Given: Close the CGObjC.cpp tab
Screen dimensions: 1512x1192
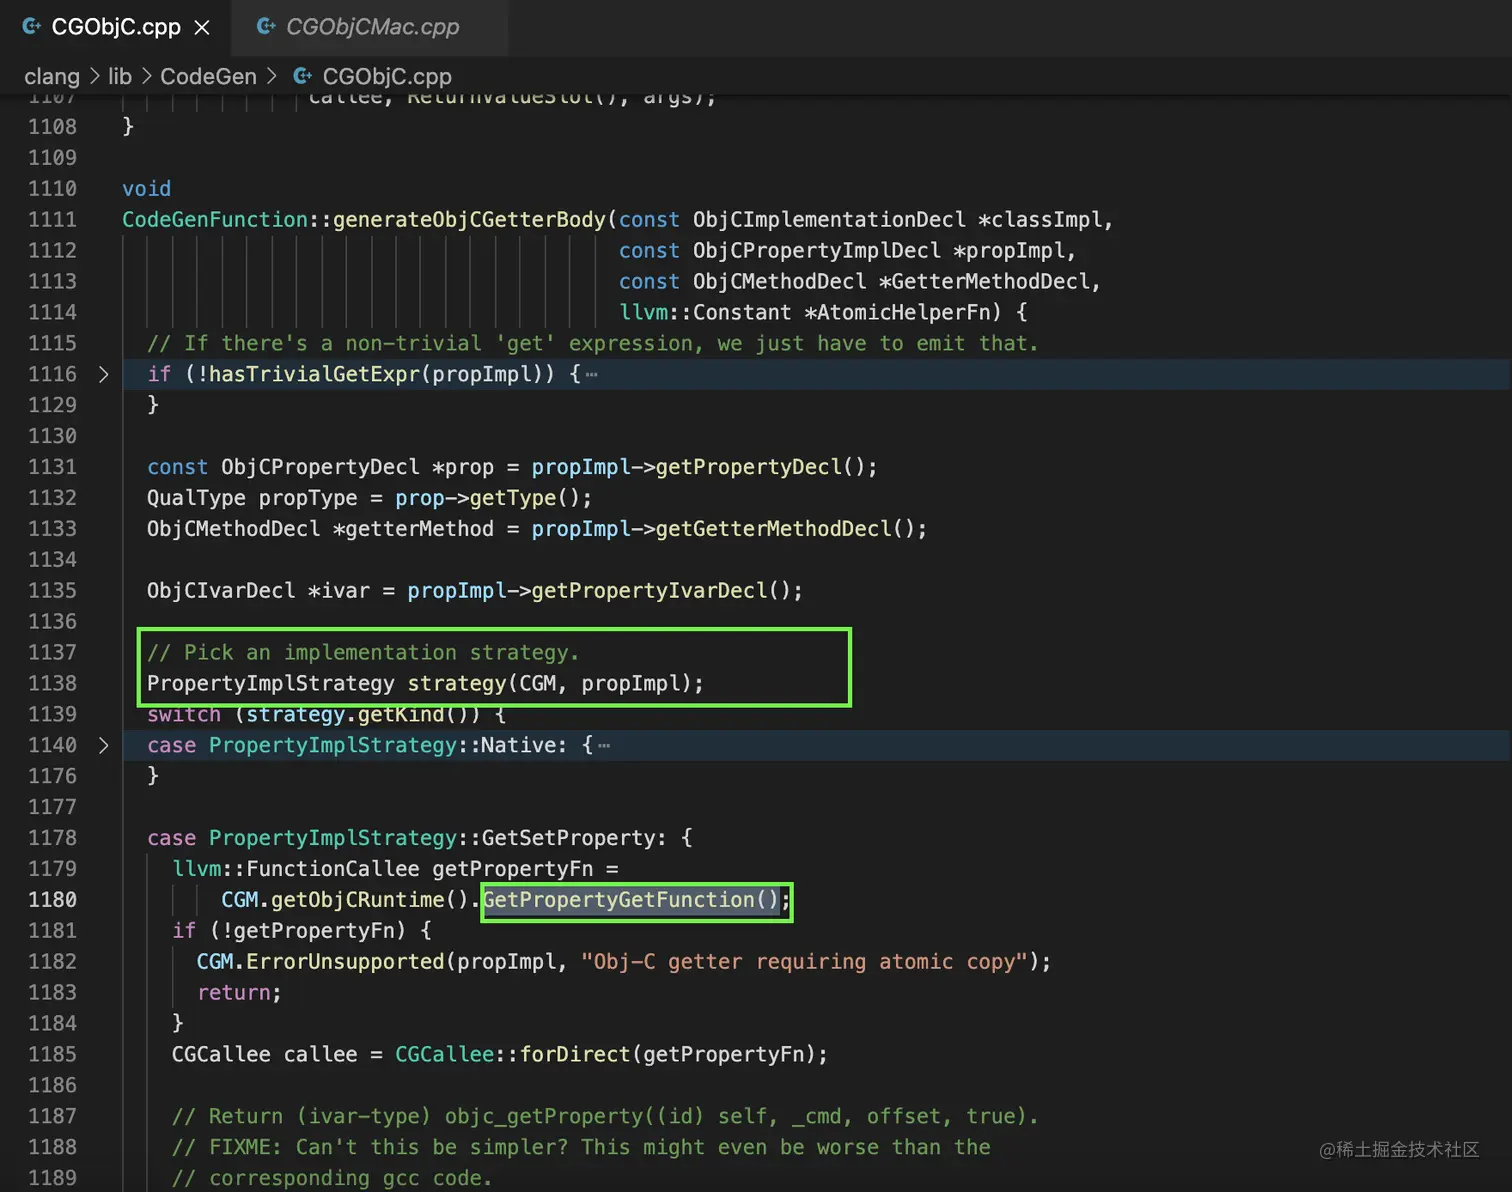Looking at the screenshot, I should coord(203,27).
